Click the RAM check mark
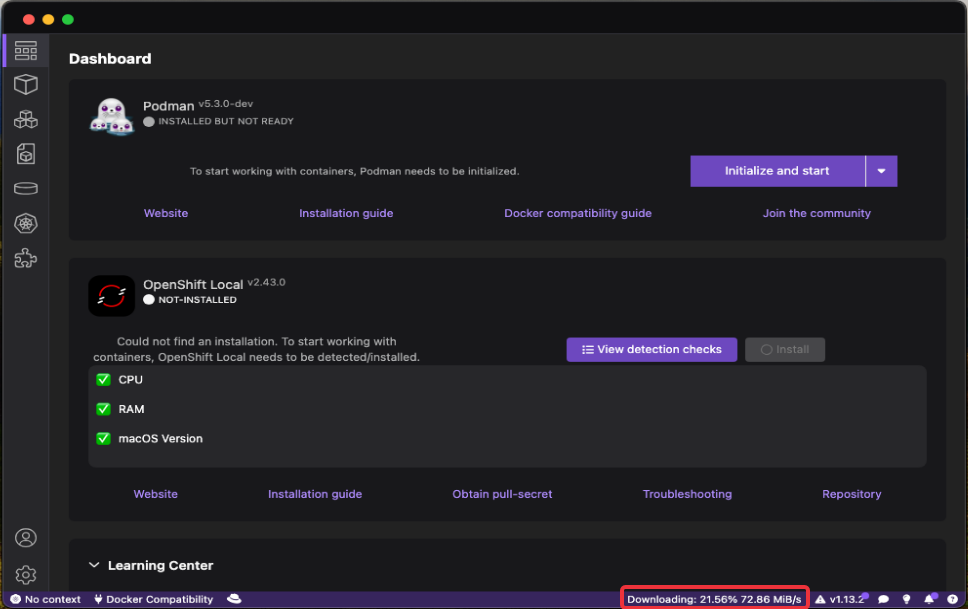Image resolution: width=968 pixels, height=609 pixels. pos(103,409)
